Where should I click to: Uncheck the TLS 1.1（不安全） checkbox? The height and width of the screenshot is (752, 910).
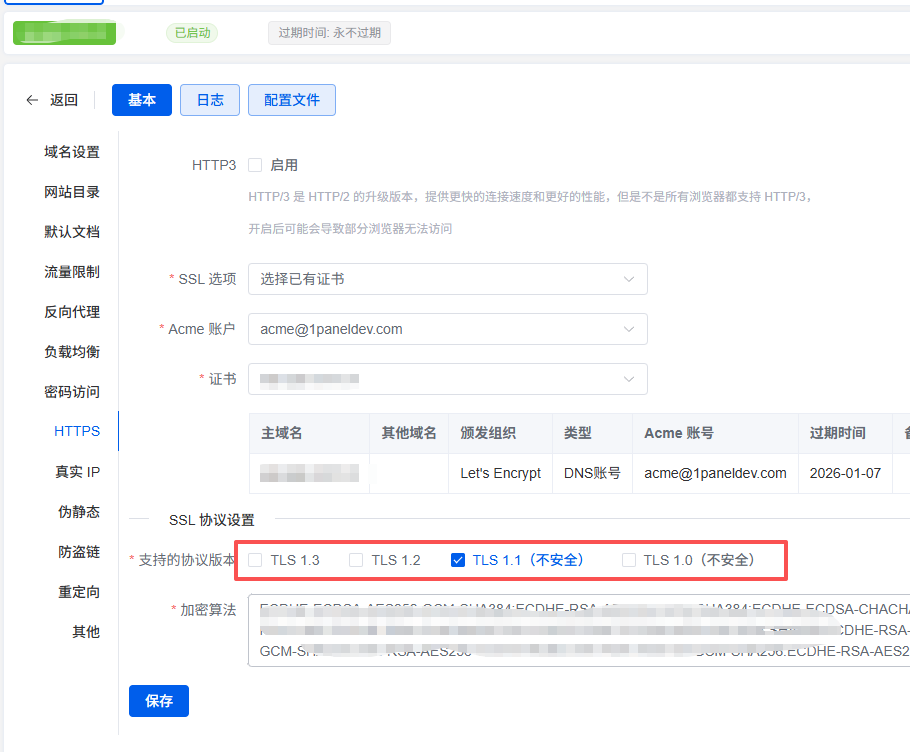click(458, 560)
